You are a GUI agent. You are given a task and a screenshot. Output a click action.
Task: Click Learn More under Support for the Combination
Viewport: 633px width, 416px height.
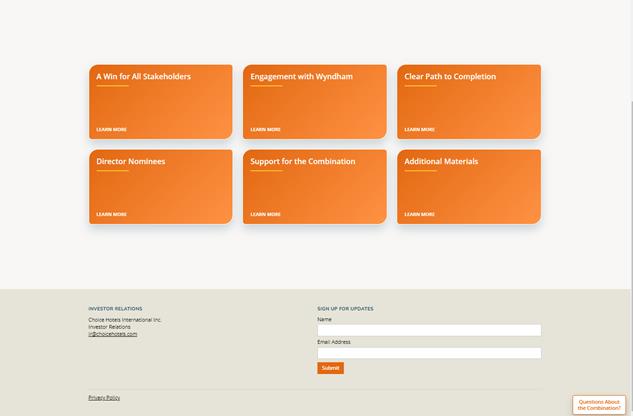[x=265, y=214]
